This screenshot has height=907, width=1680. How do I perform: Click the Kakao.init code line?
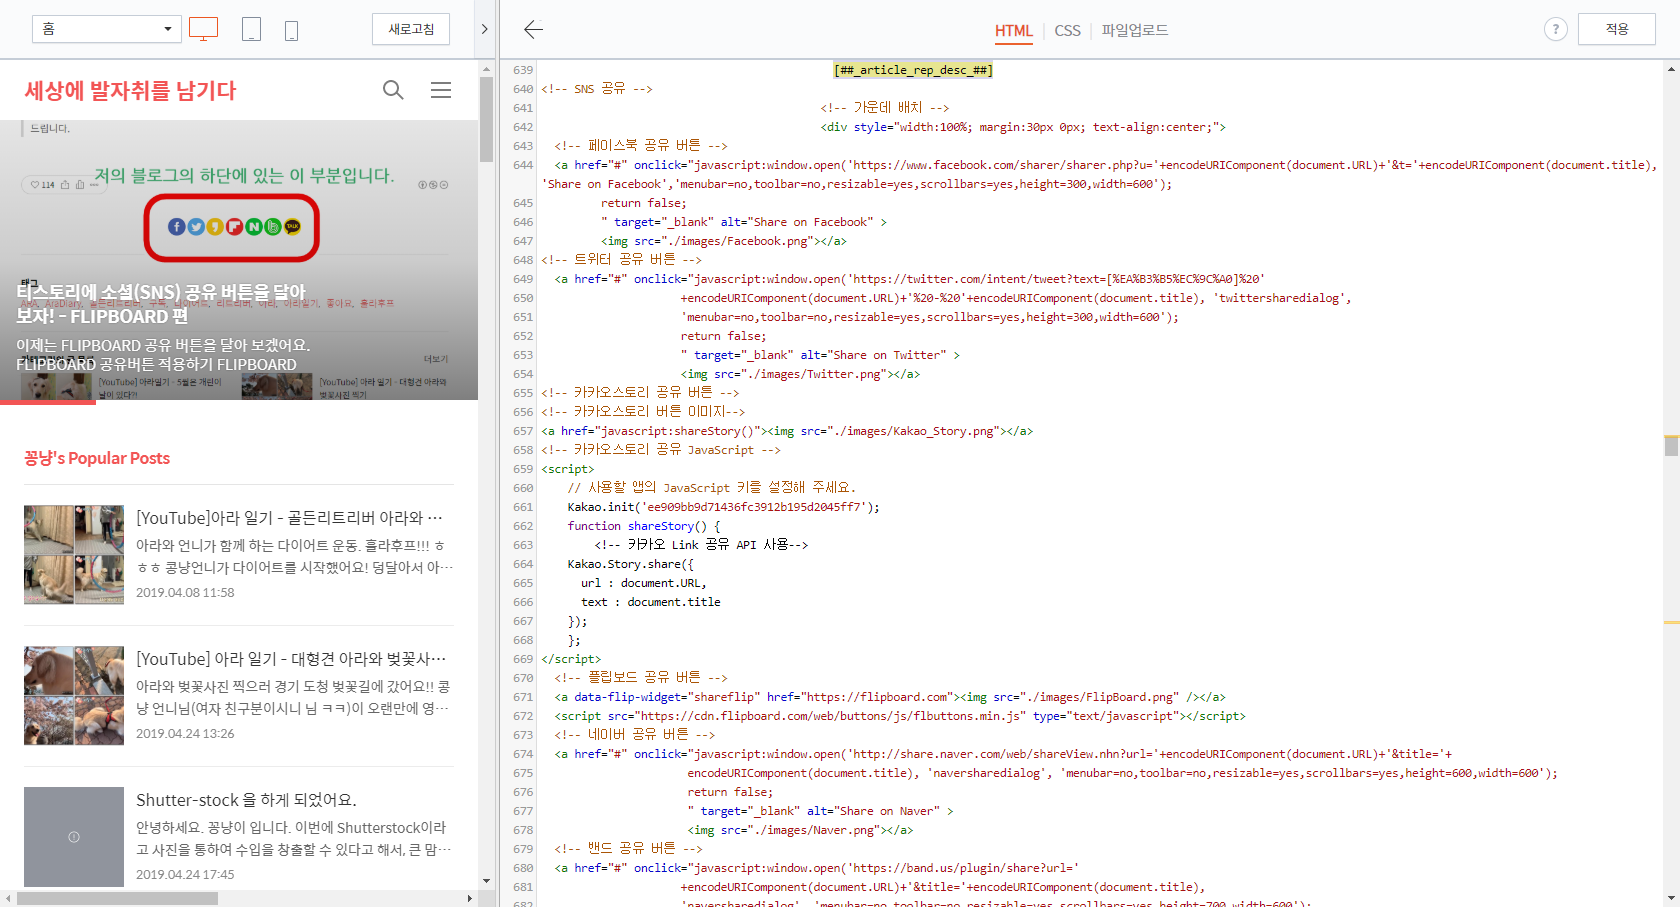pos(724,507)
